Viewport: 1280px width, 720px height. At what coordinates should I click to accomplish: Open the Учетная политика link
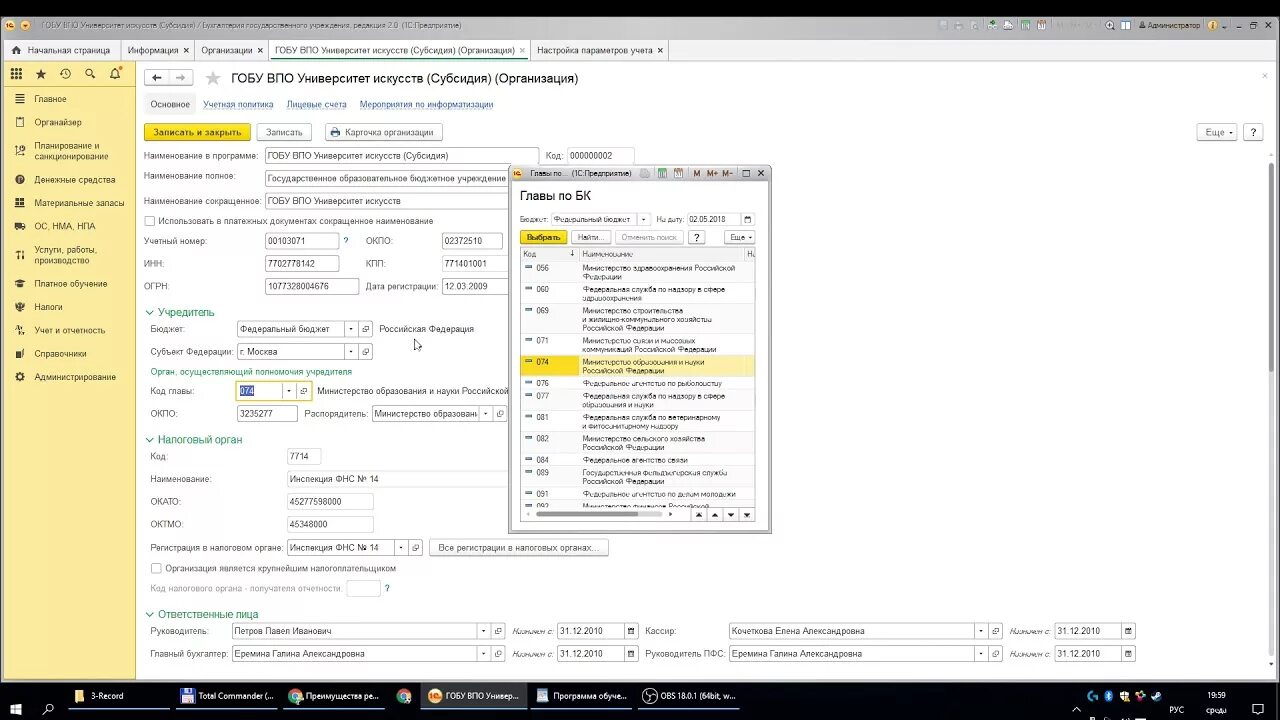[238, 104]
